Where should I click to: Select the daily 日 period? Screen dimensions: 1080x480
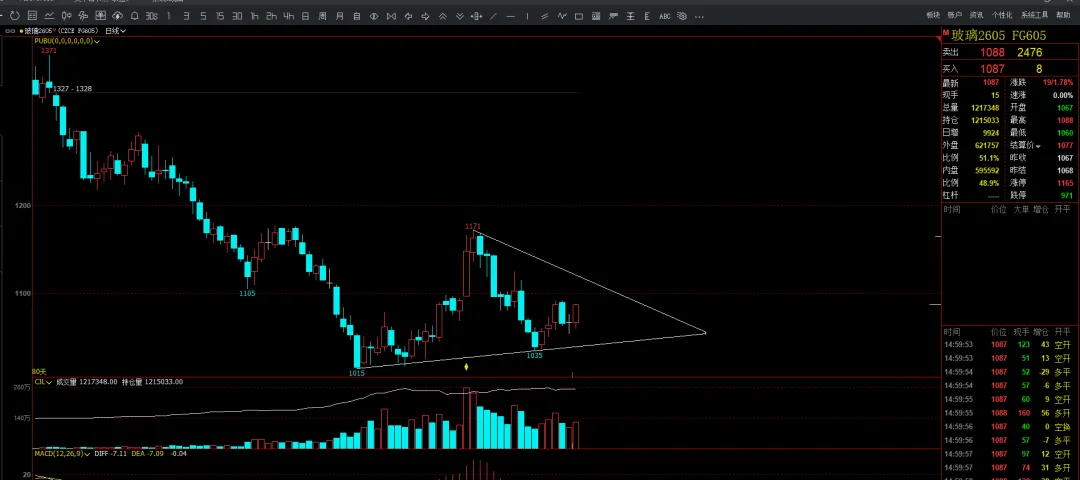tap(305, 15)
